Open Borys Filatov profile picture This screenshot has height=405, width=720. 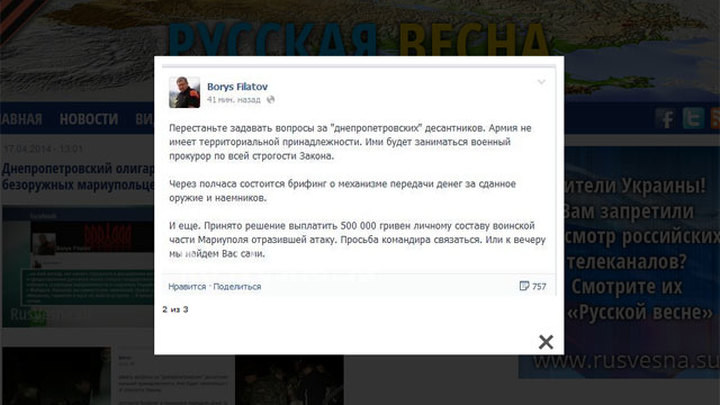coord(185,92)
